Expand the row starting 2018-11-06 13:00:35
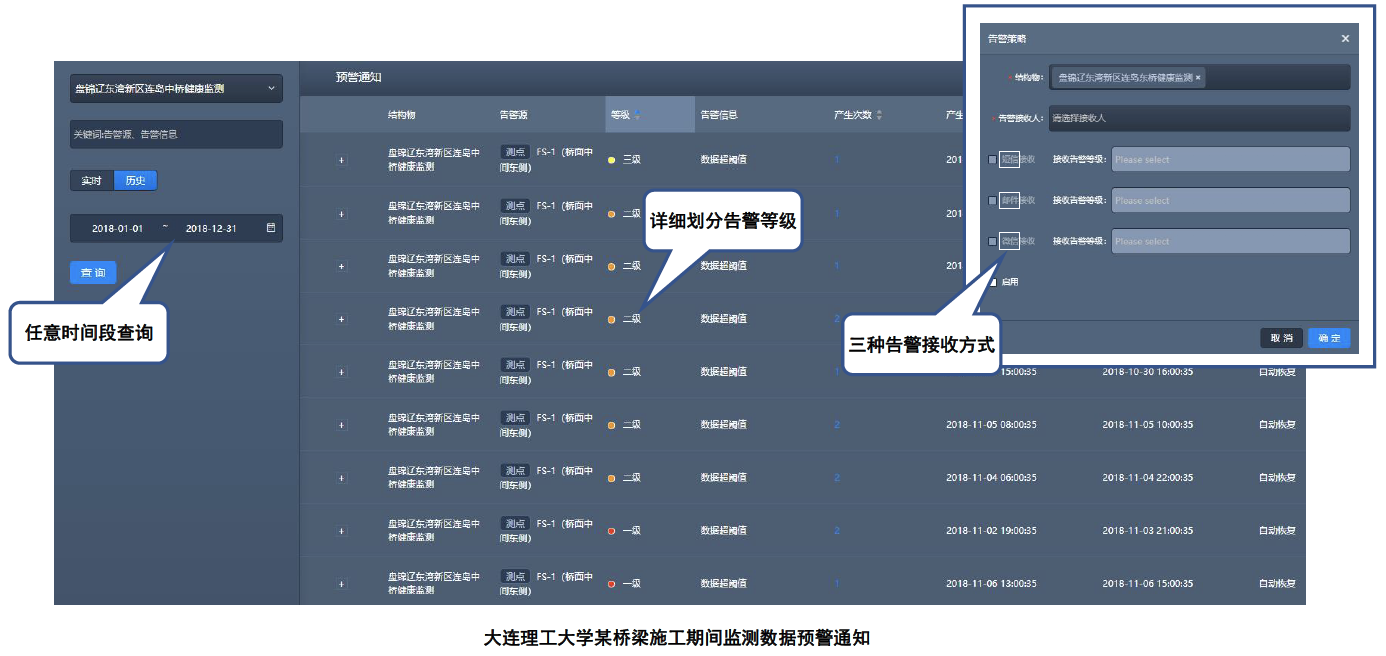 coord(342,584)
